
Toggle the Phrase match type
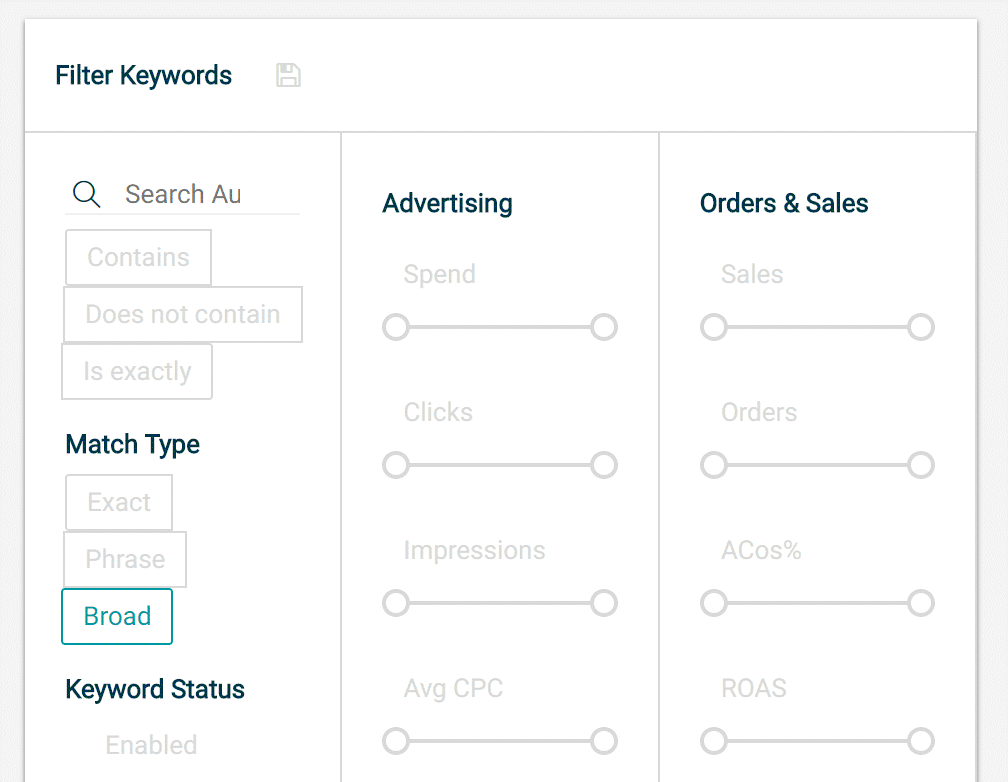point(125,559)
